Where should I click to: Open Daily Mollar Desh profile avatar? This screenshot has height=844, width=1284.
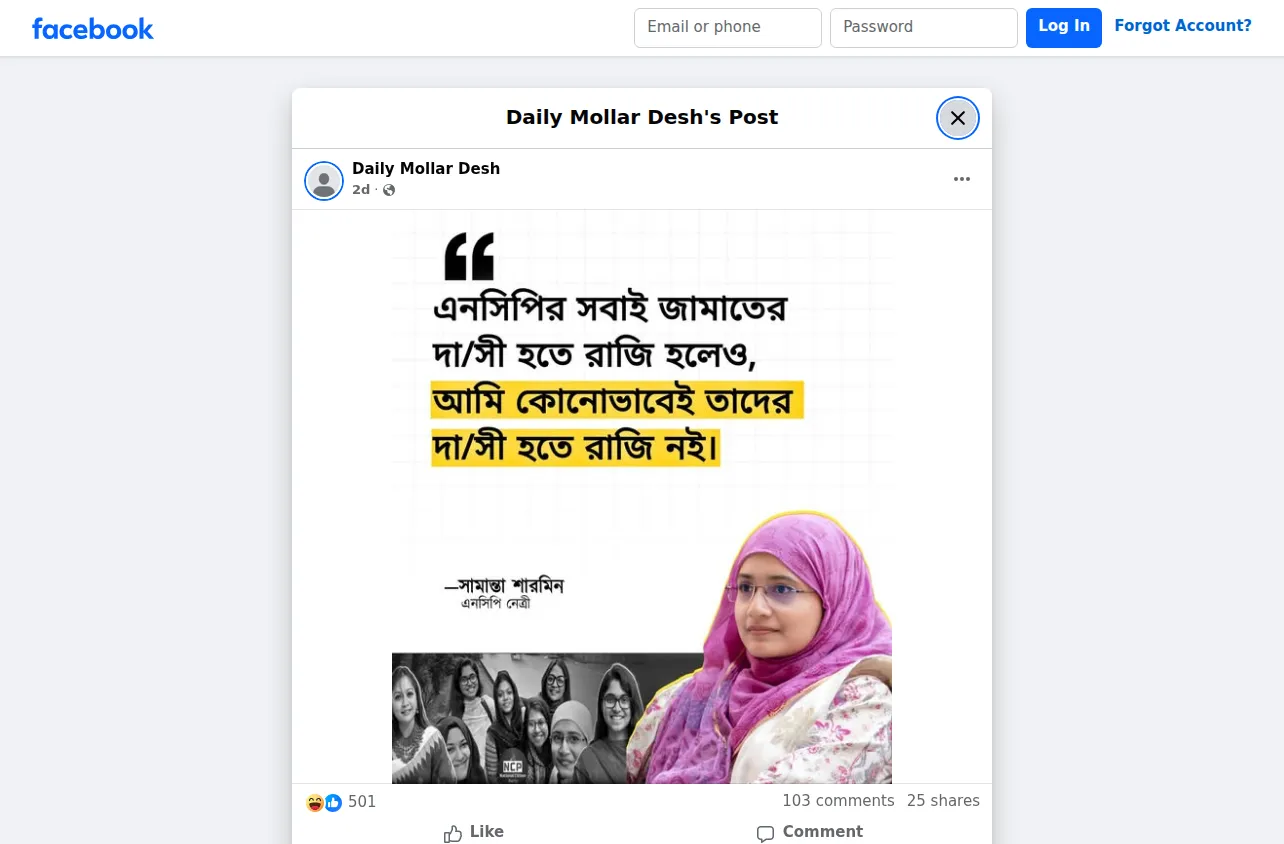[324, 181]
